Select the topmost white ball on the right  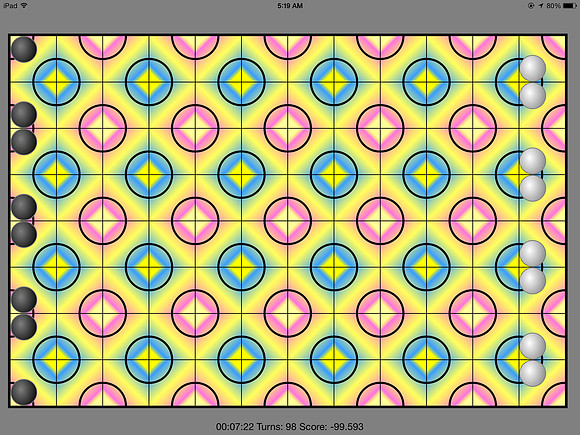(x=533, y=68)
